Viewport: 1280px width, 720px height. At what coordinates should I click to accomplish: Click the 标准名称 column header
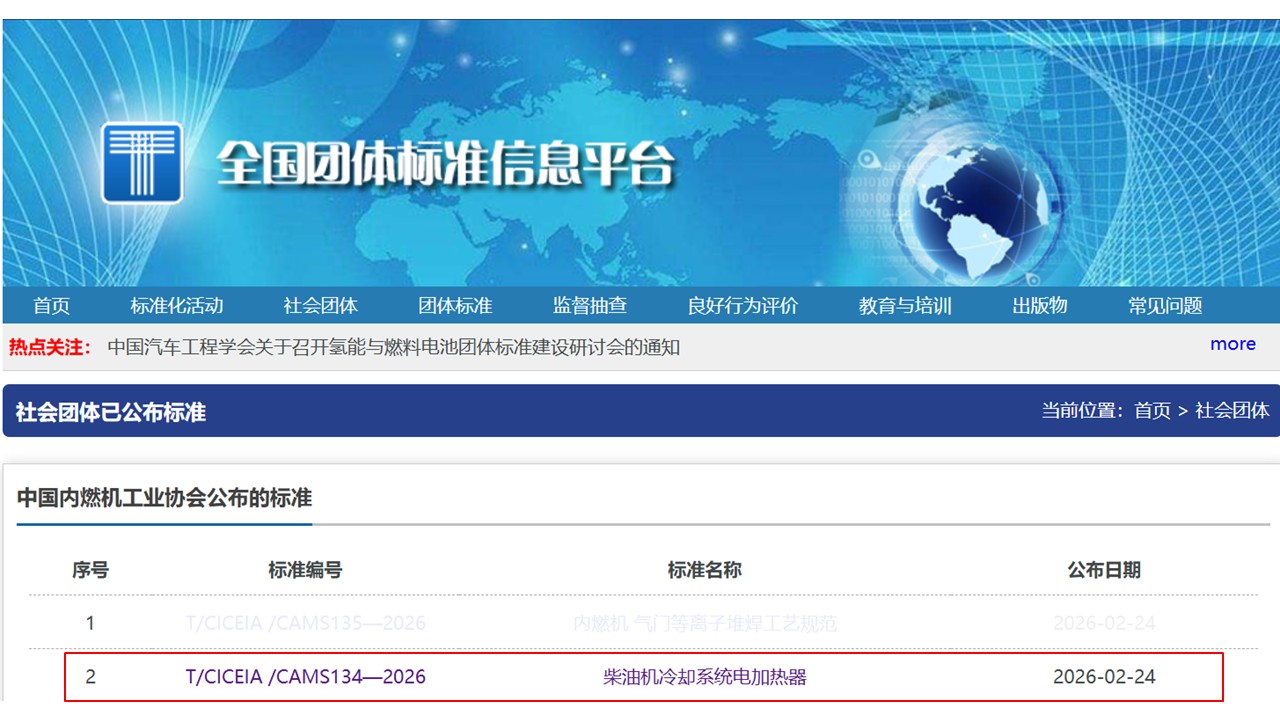(704, 570)
